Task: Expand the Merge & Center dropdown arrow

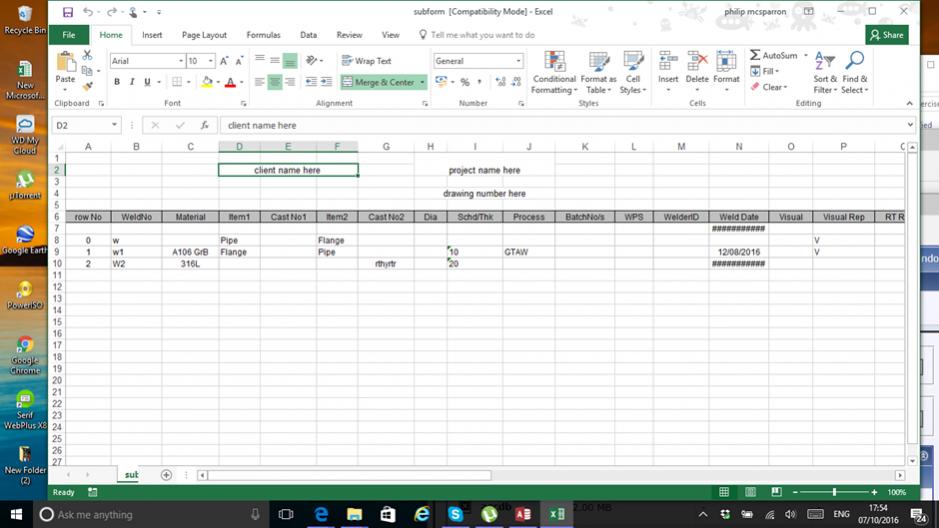Action: [422, 82]
